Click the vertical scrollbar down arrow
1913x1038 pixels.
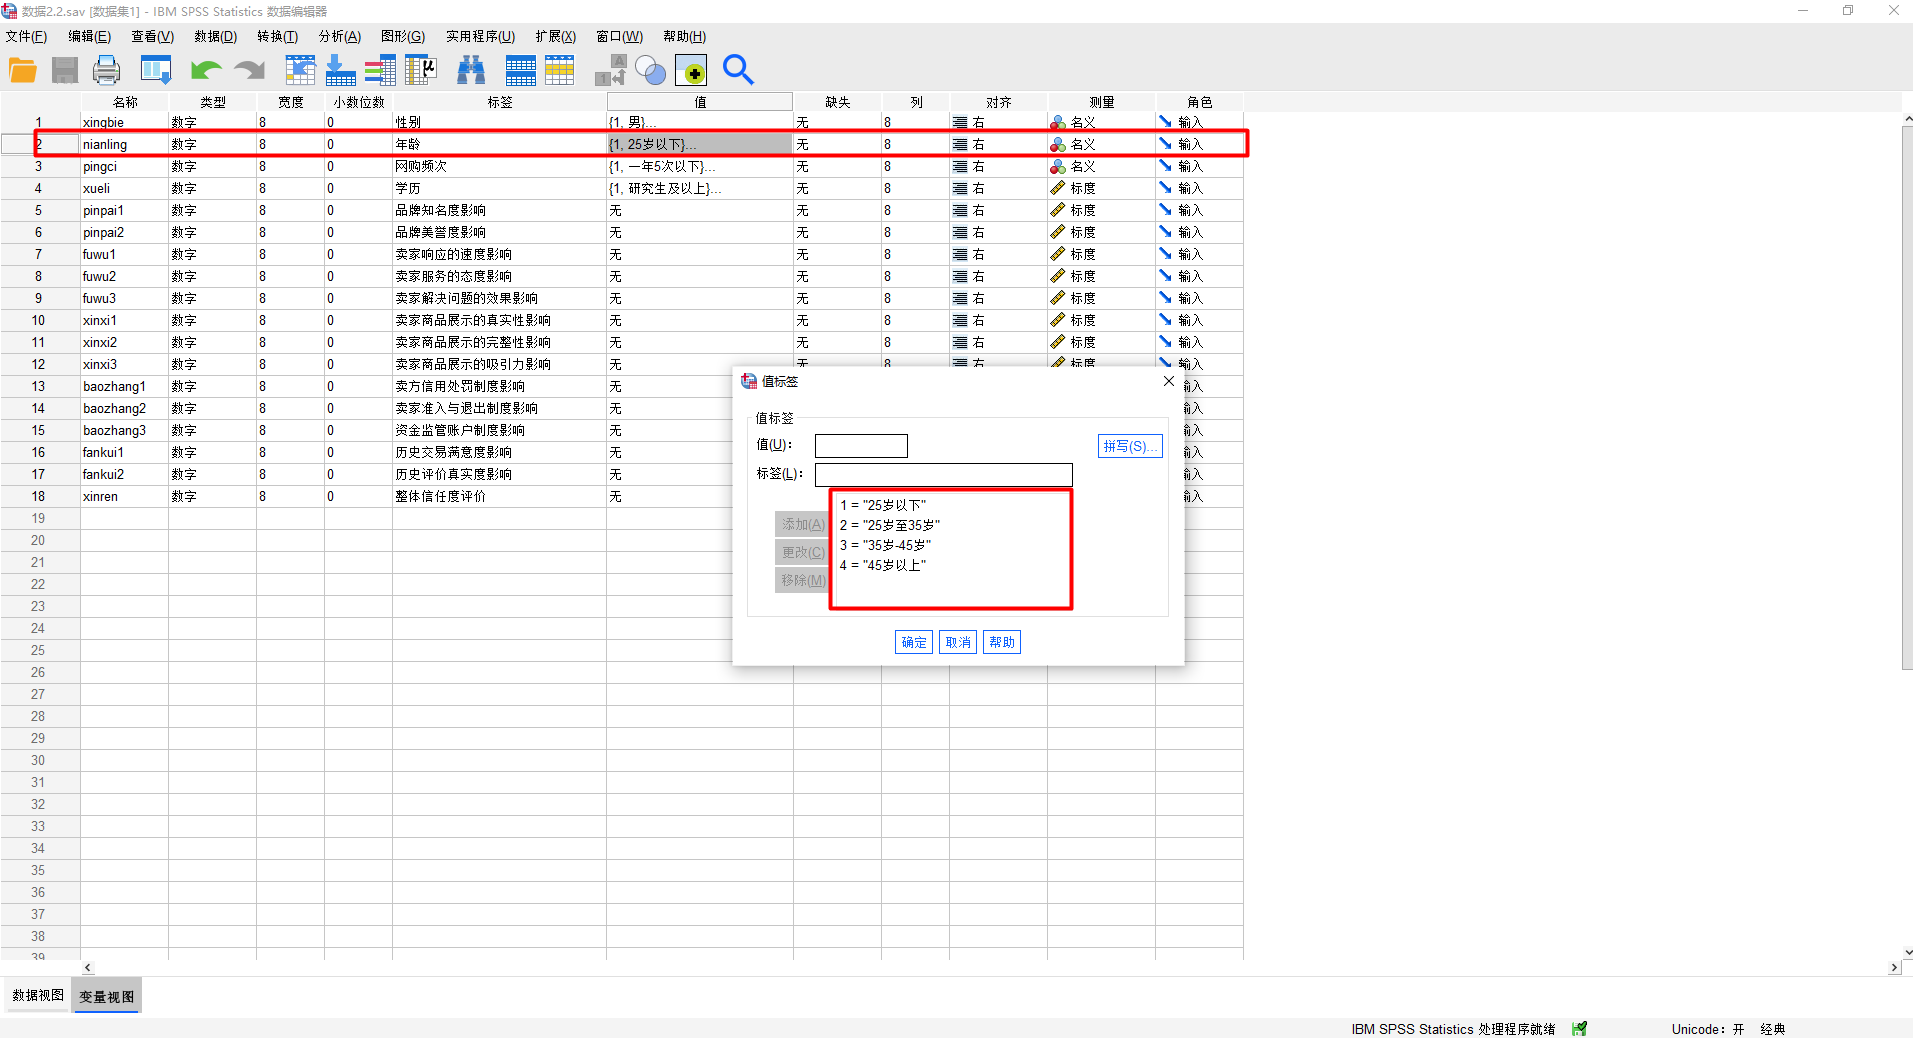tap(1907, 953)
